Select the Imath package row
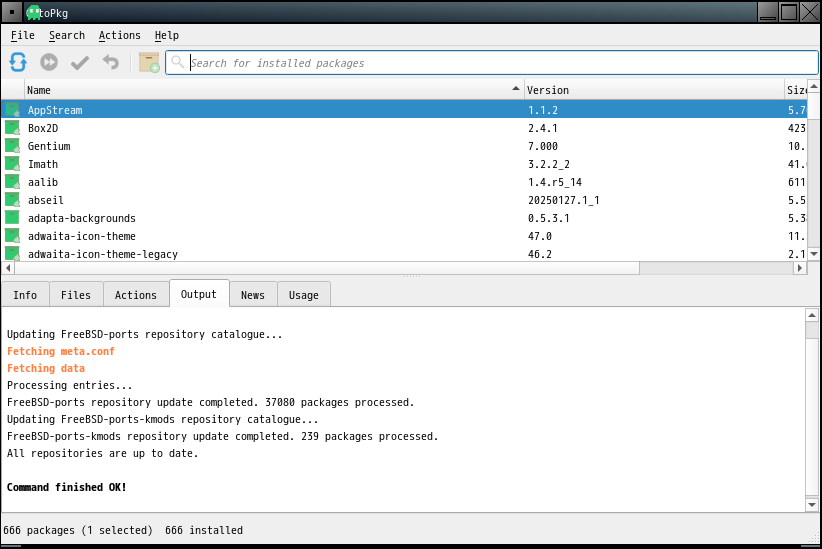Screen dimensions: 822x549 (404, 164)
